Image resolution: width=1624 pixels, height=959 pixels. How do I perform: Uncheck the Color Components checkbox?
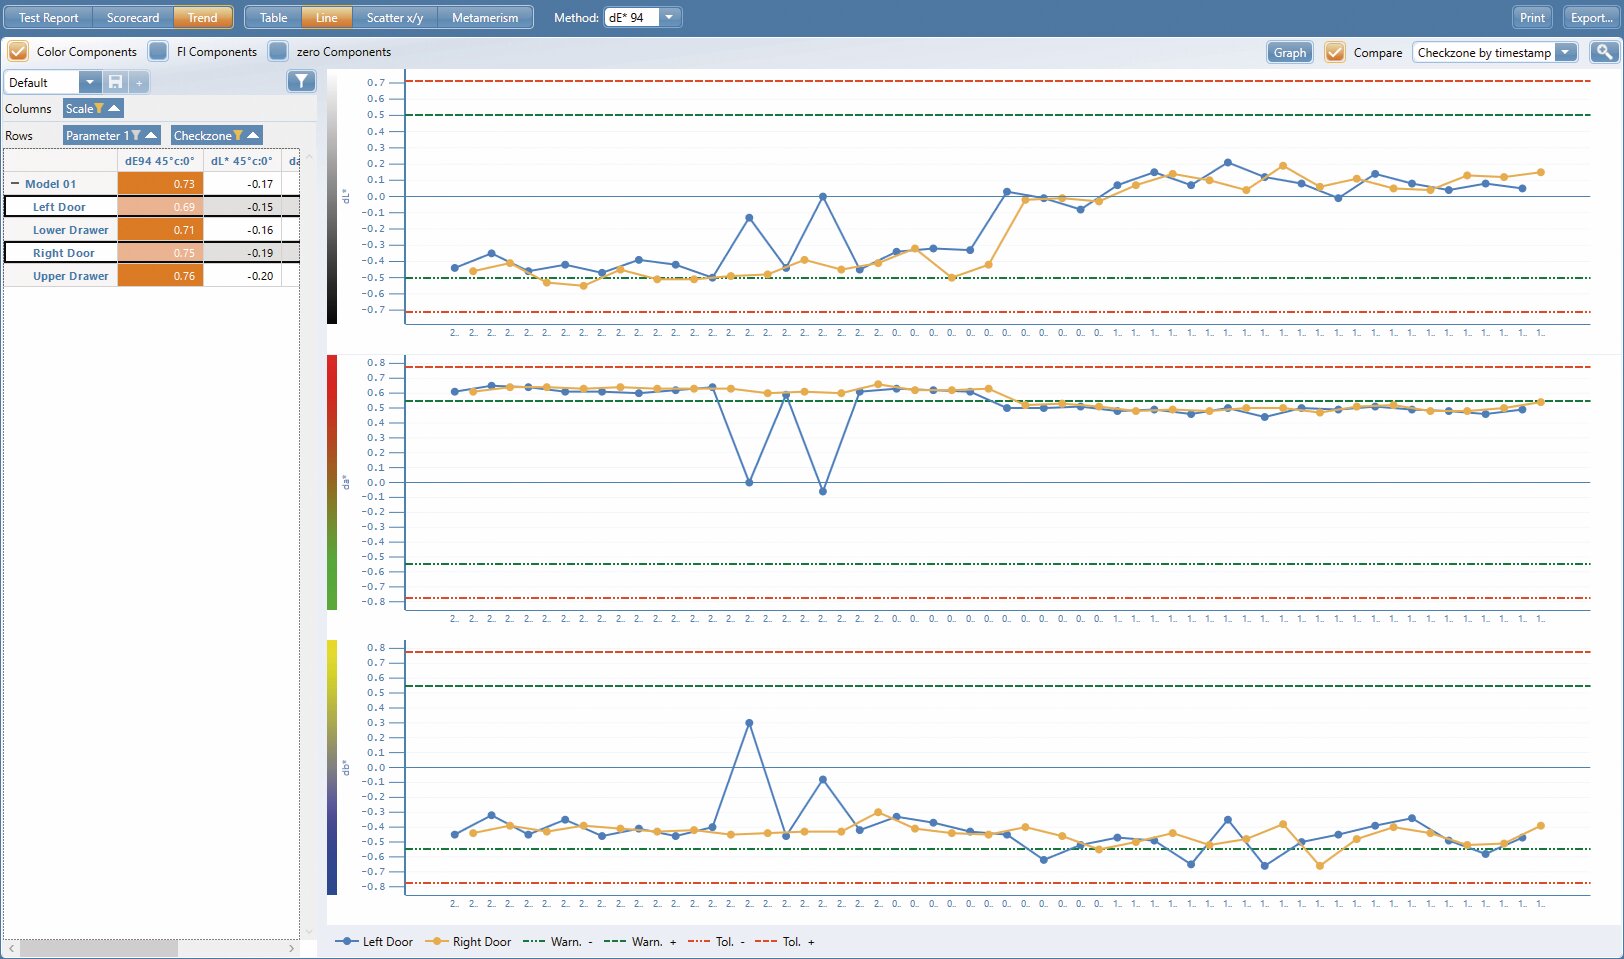(x=18, y=51)
